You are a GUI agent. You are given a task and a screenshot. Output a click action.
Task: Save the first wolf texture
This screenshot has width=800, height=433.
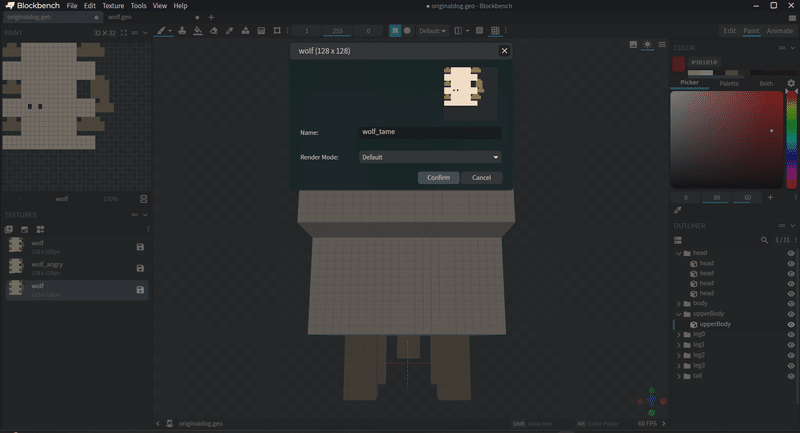(x=140, y=247)
